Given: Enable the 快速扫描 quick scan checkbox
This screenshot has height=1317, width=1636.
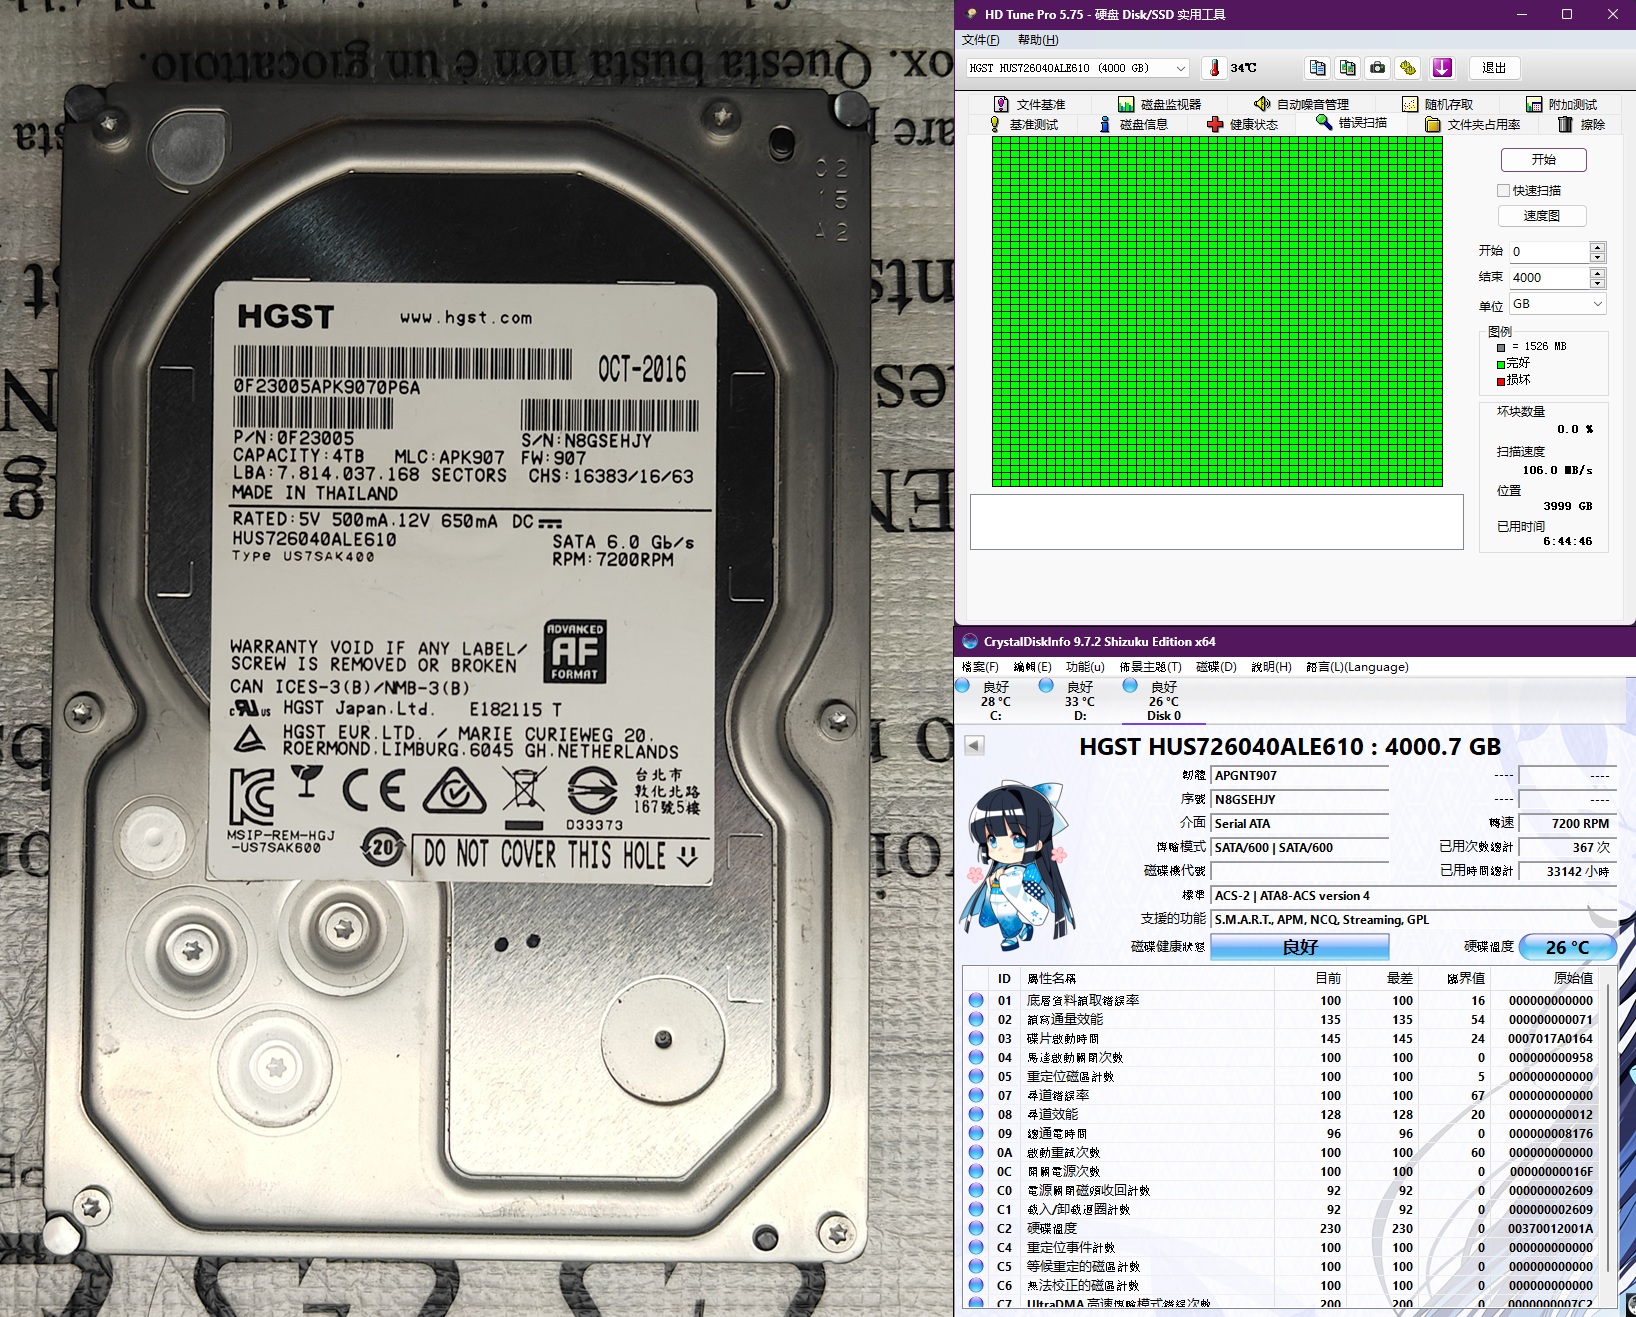Looking at the screenshot, I should [x=1503, y=190].
